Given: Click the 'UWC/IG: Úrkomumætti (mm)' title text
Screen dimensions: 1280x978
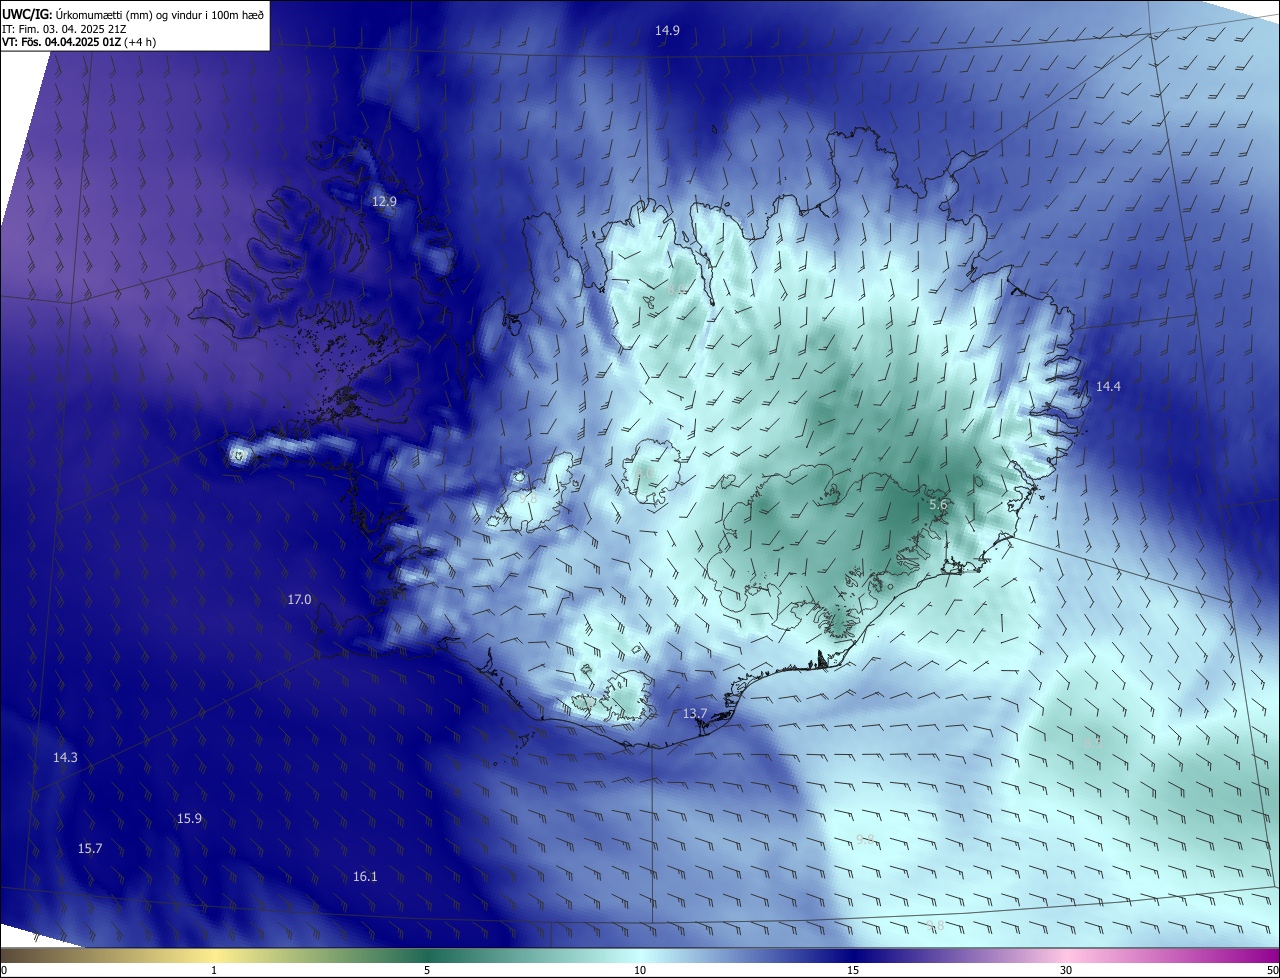Looking at the screenshot, I should [76, 14].
